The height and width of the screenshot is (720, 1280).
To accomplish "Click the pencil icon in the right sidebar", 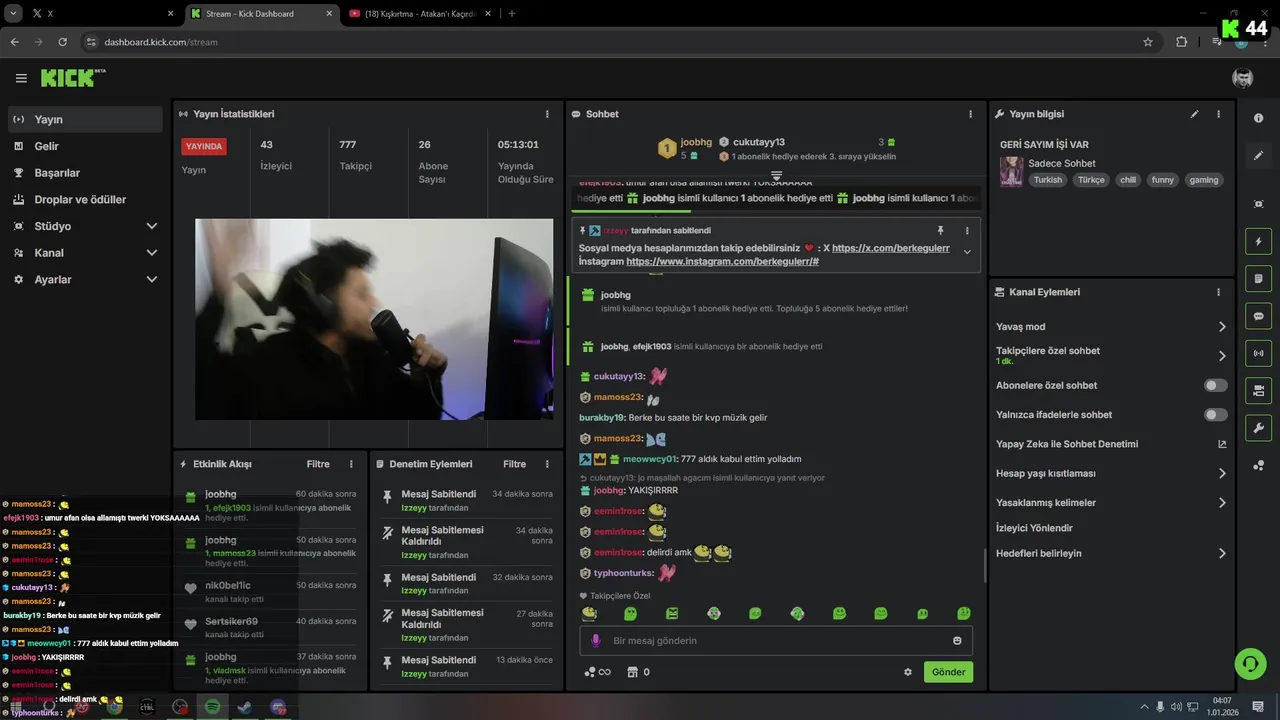I will [x=1258, y=156].
